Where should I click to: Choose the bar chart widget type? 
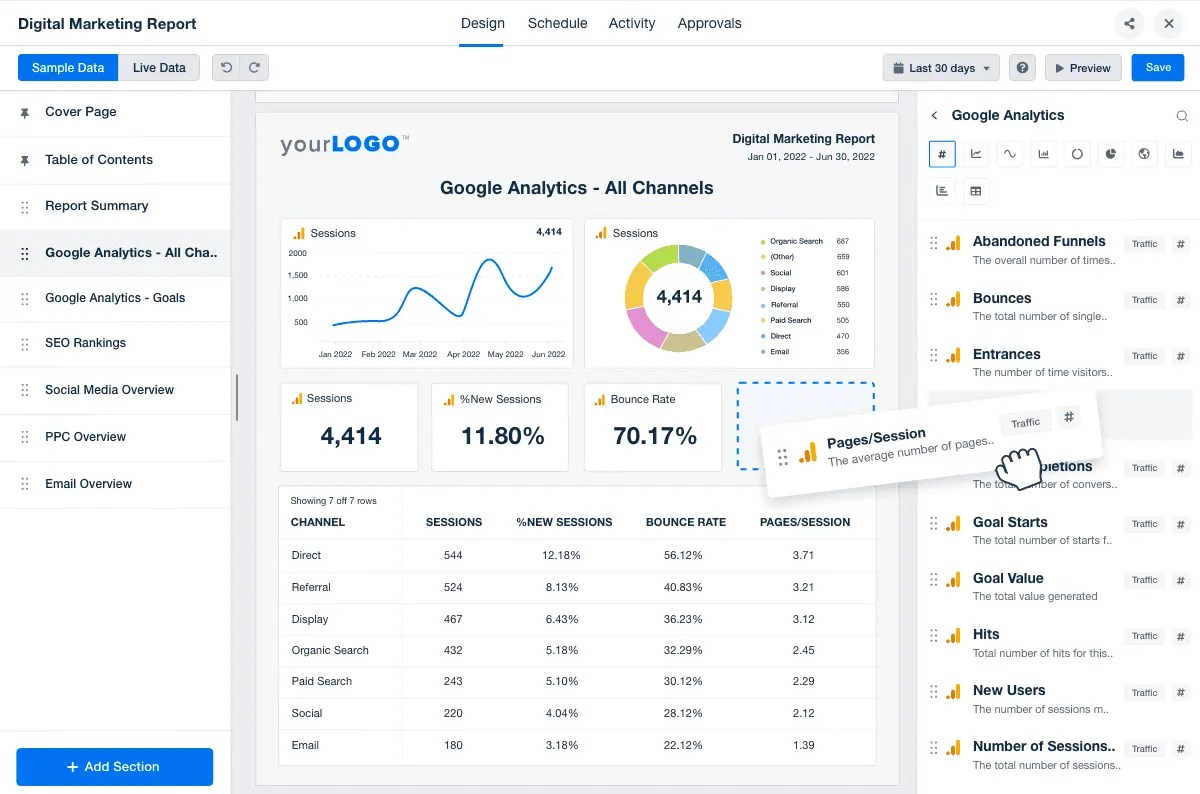1043,154
